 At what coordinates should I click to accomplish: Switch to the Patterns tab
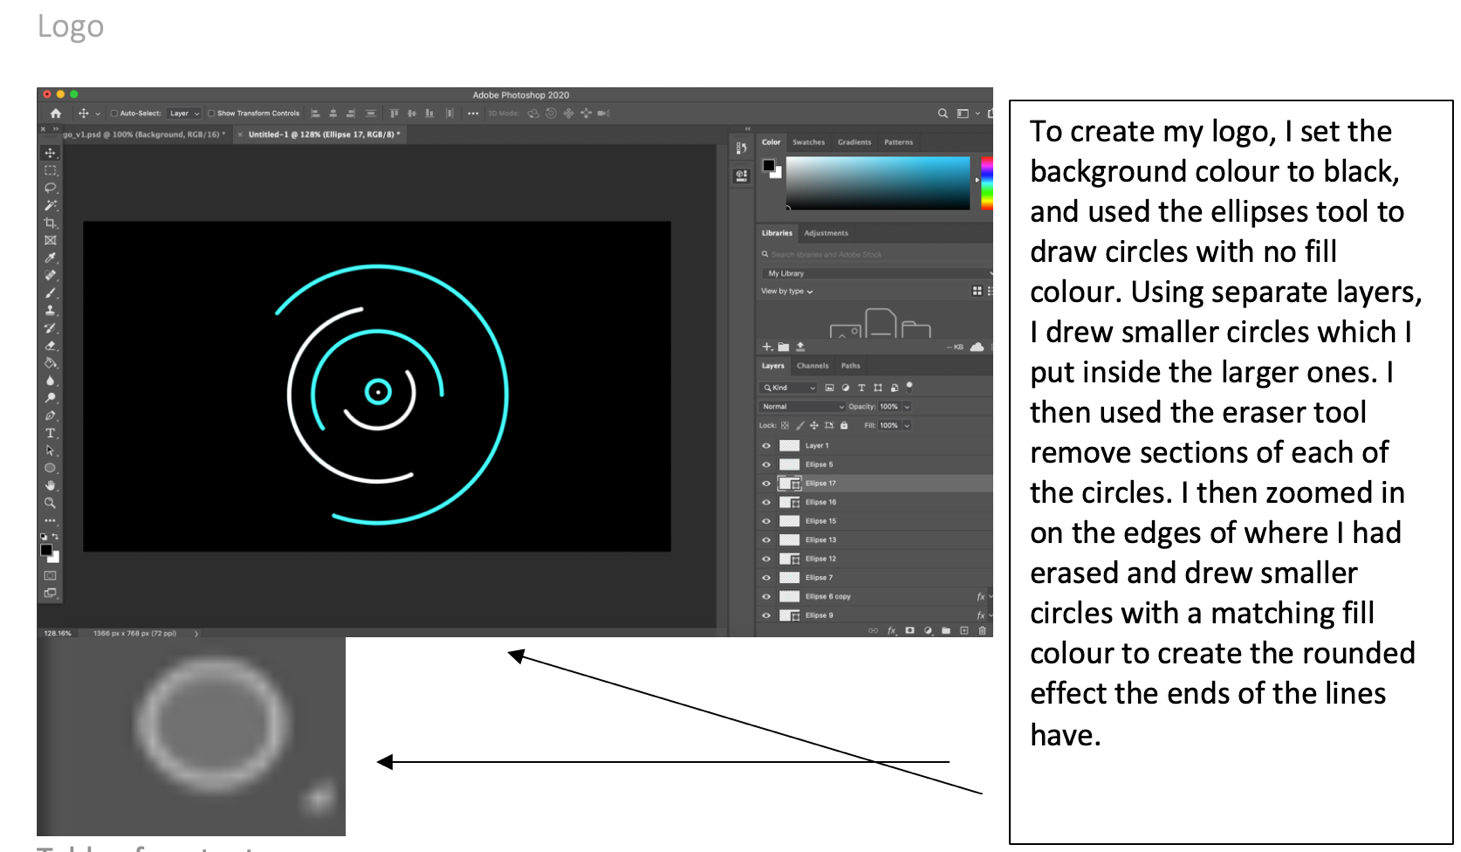(898, 143)
